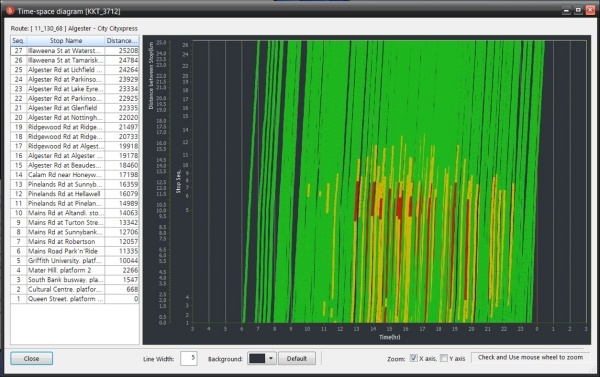Open the Background color dropdown arrow
600x377 pixels.
point(271,359)
